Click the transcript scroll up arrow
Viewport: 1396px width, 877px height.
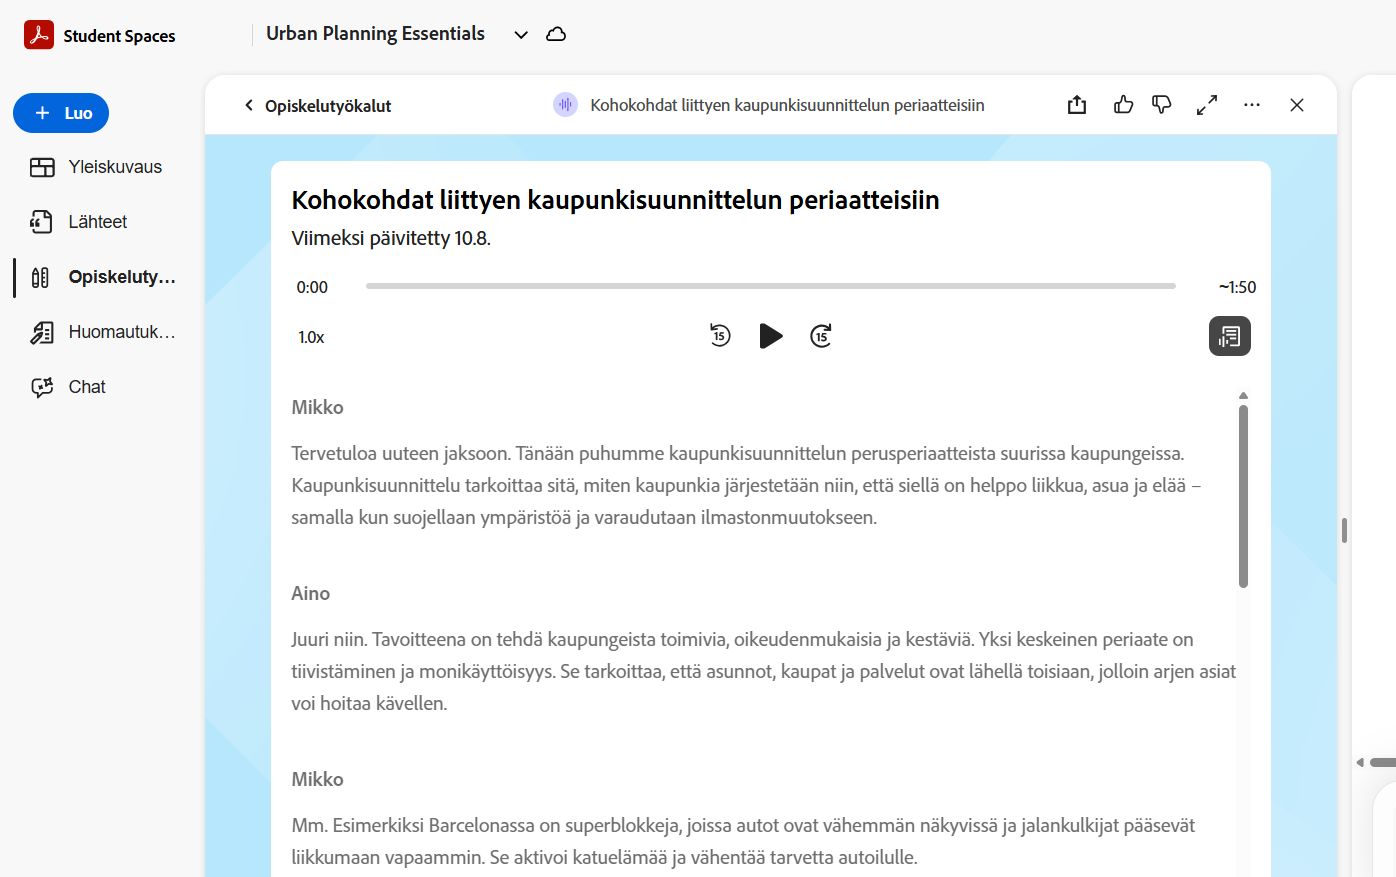click(x=1243, y=396)
